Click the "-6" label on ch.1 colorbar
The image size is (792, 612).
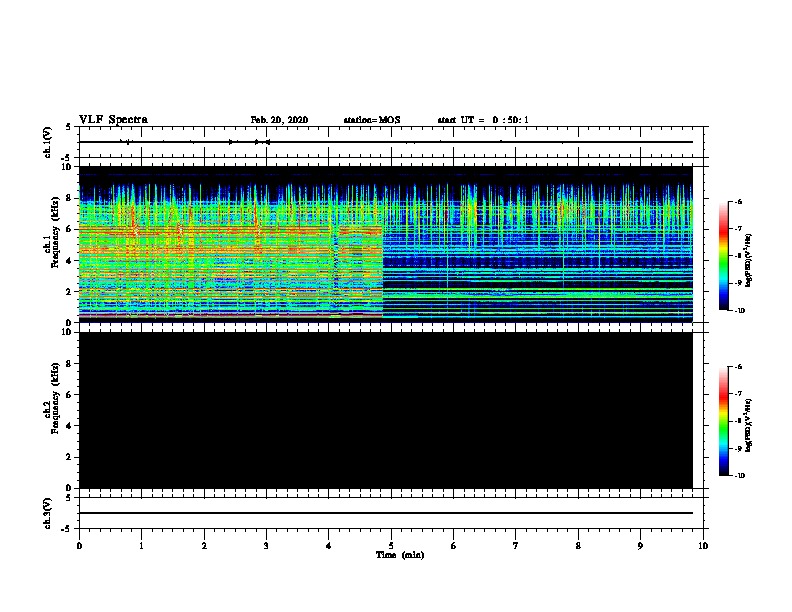(737, 201)
